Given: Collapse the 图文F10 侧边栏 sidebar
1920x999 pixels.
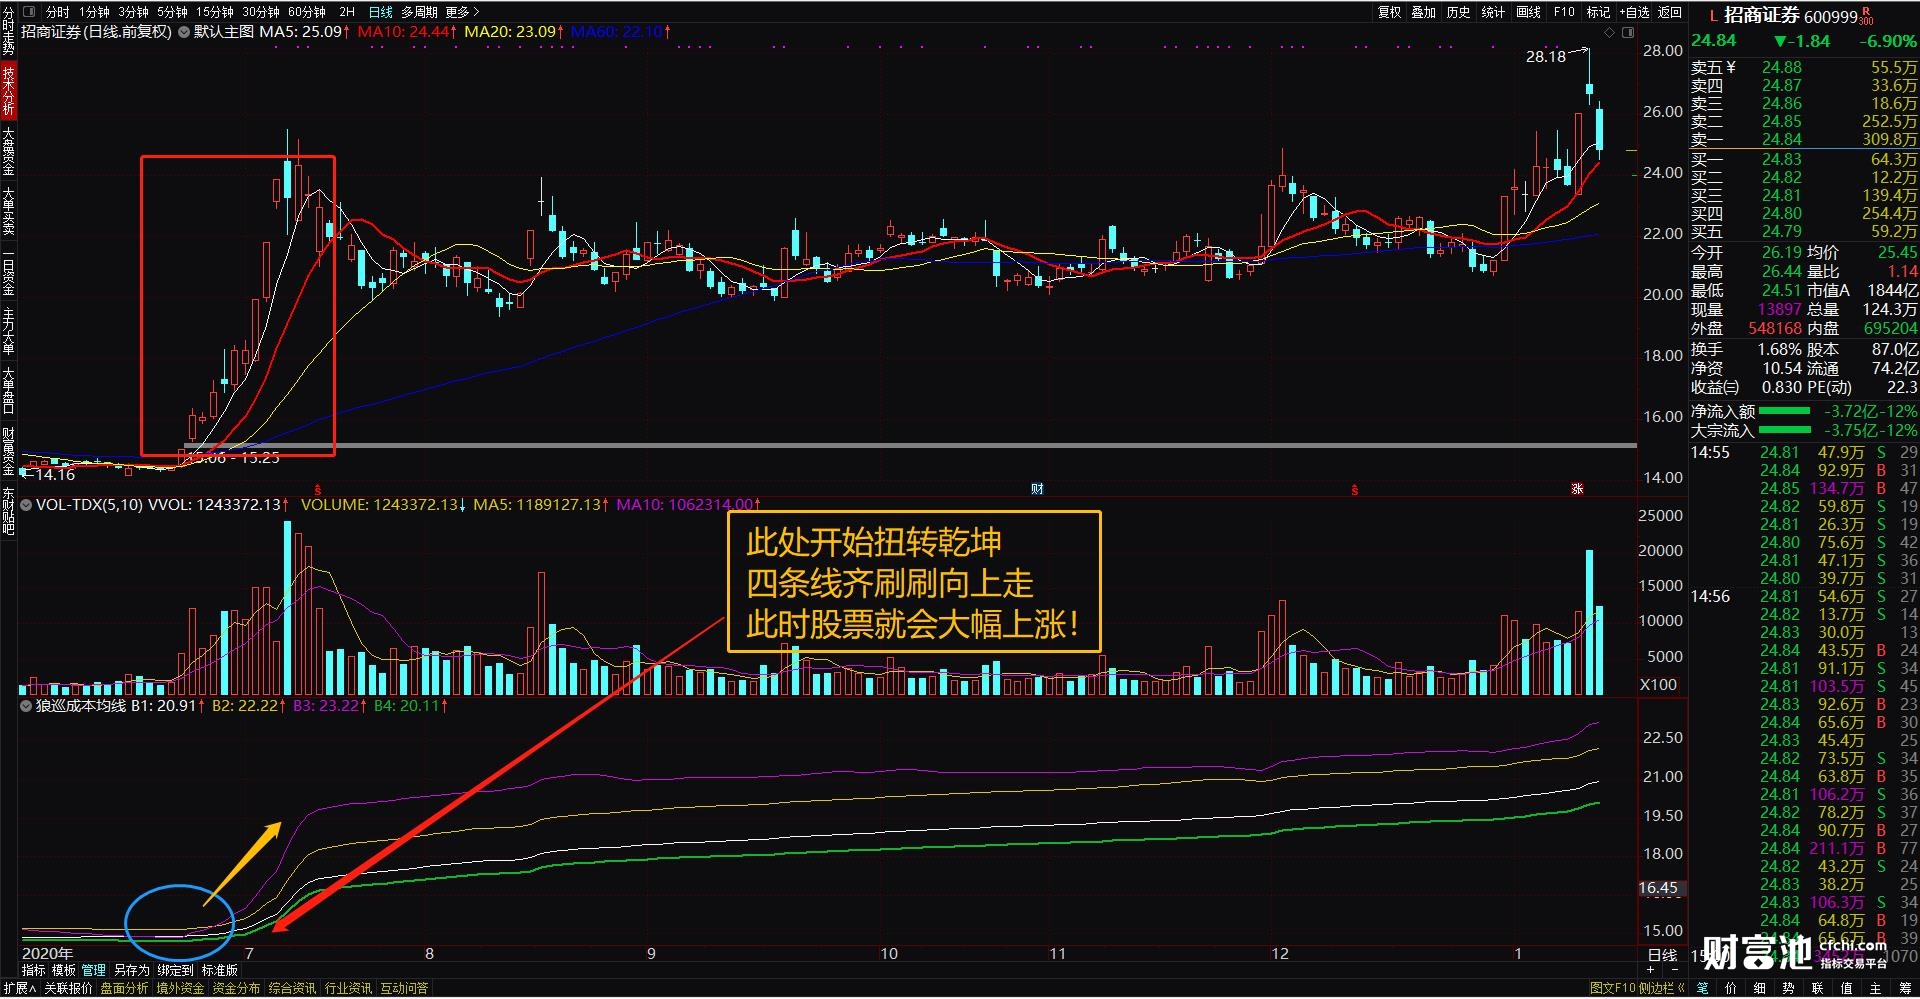Looking at the screenshot, I should pos(1638,988).
